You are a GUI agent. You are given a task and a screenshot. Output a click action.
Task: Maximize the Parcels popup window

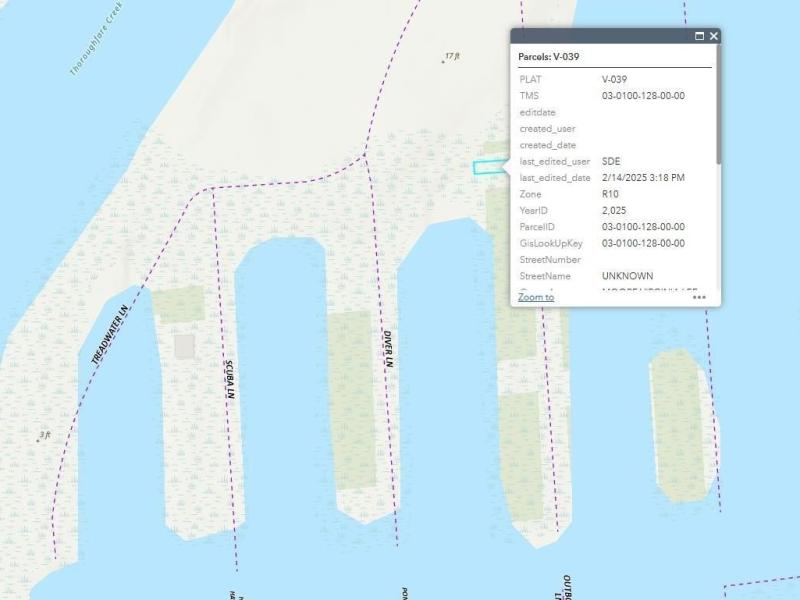click(700, 36)
